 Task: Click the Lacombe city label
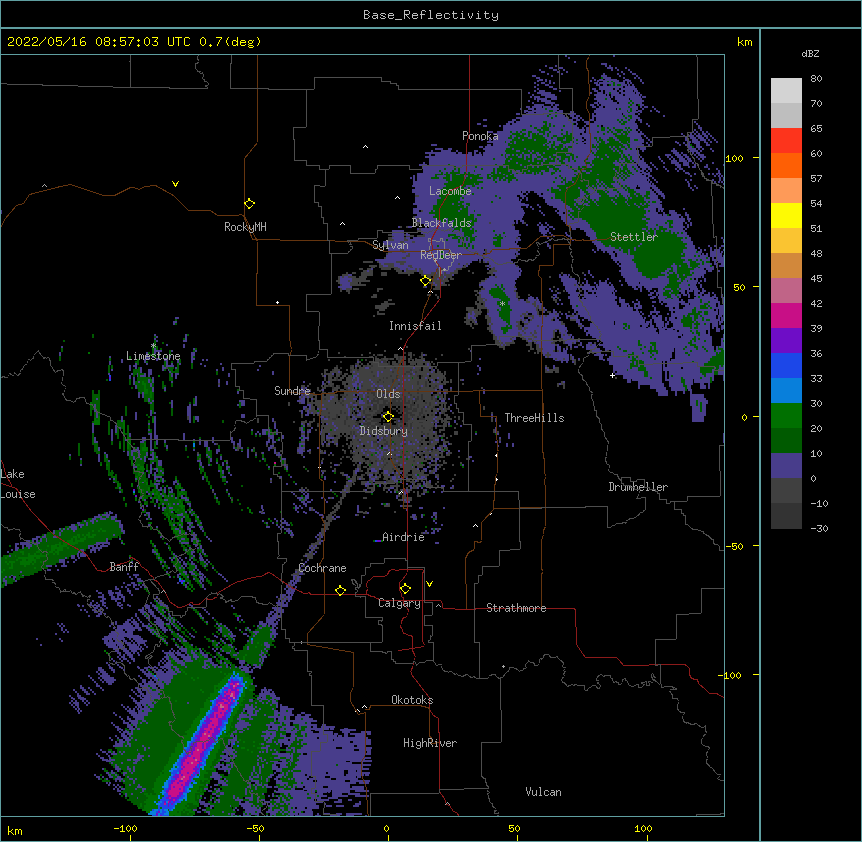(450, 191)
